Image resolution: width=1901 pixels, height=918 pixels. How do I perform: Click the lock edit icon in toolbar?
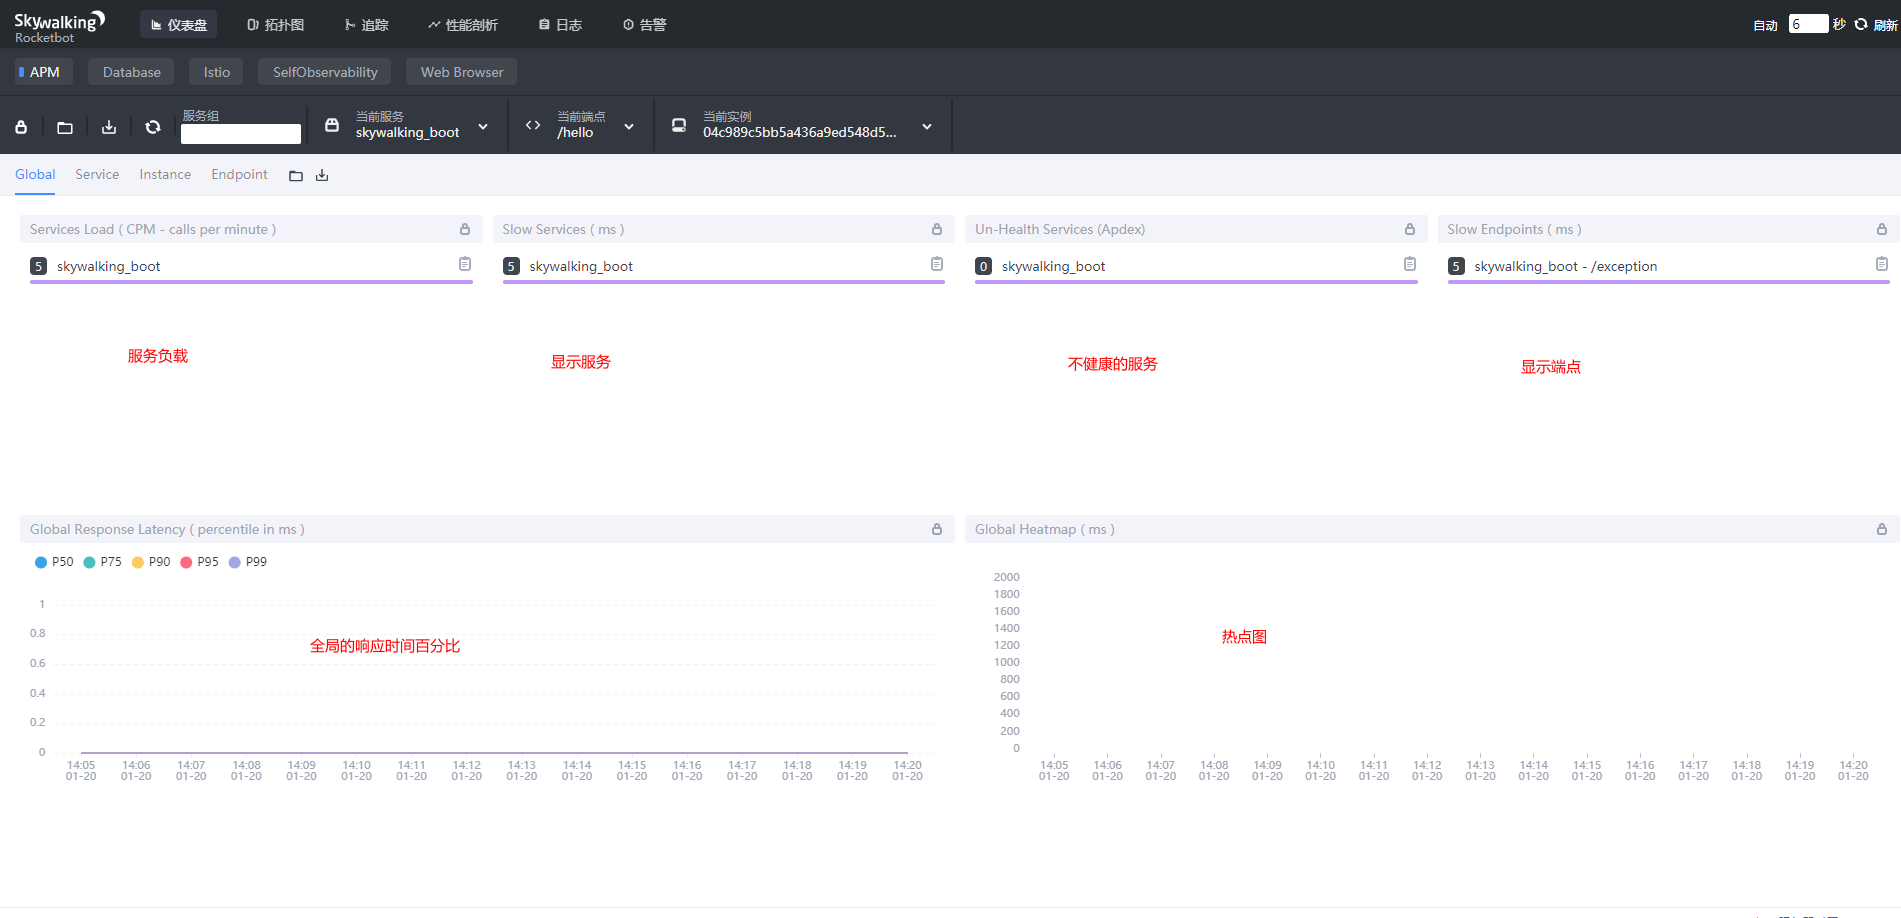click(21, 127)
